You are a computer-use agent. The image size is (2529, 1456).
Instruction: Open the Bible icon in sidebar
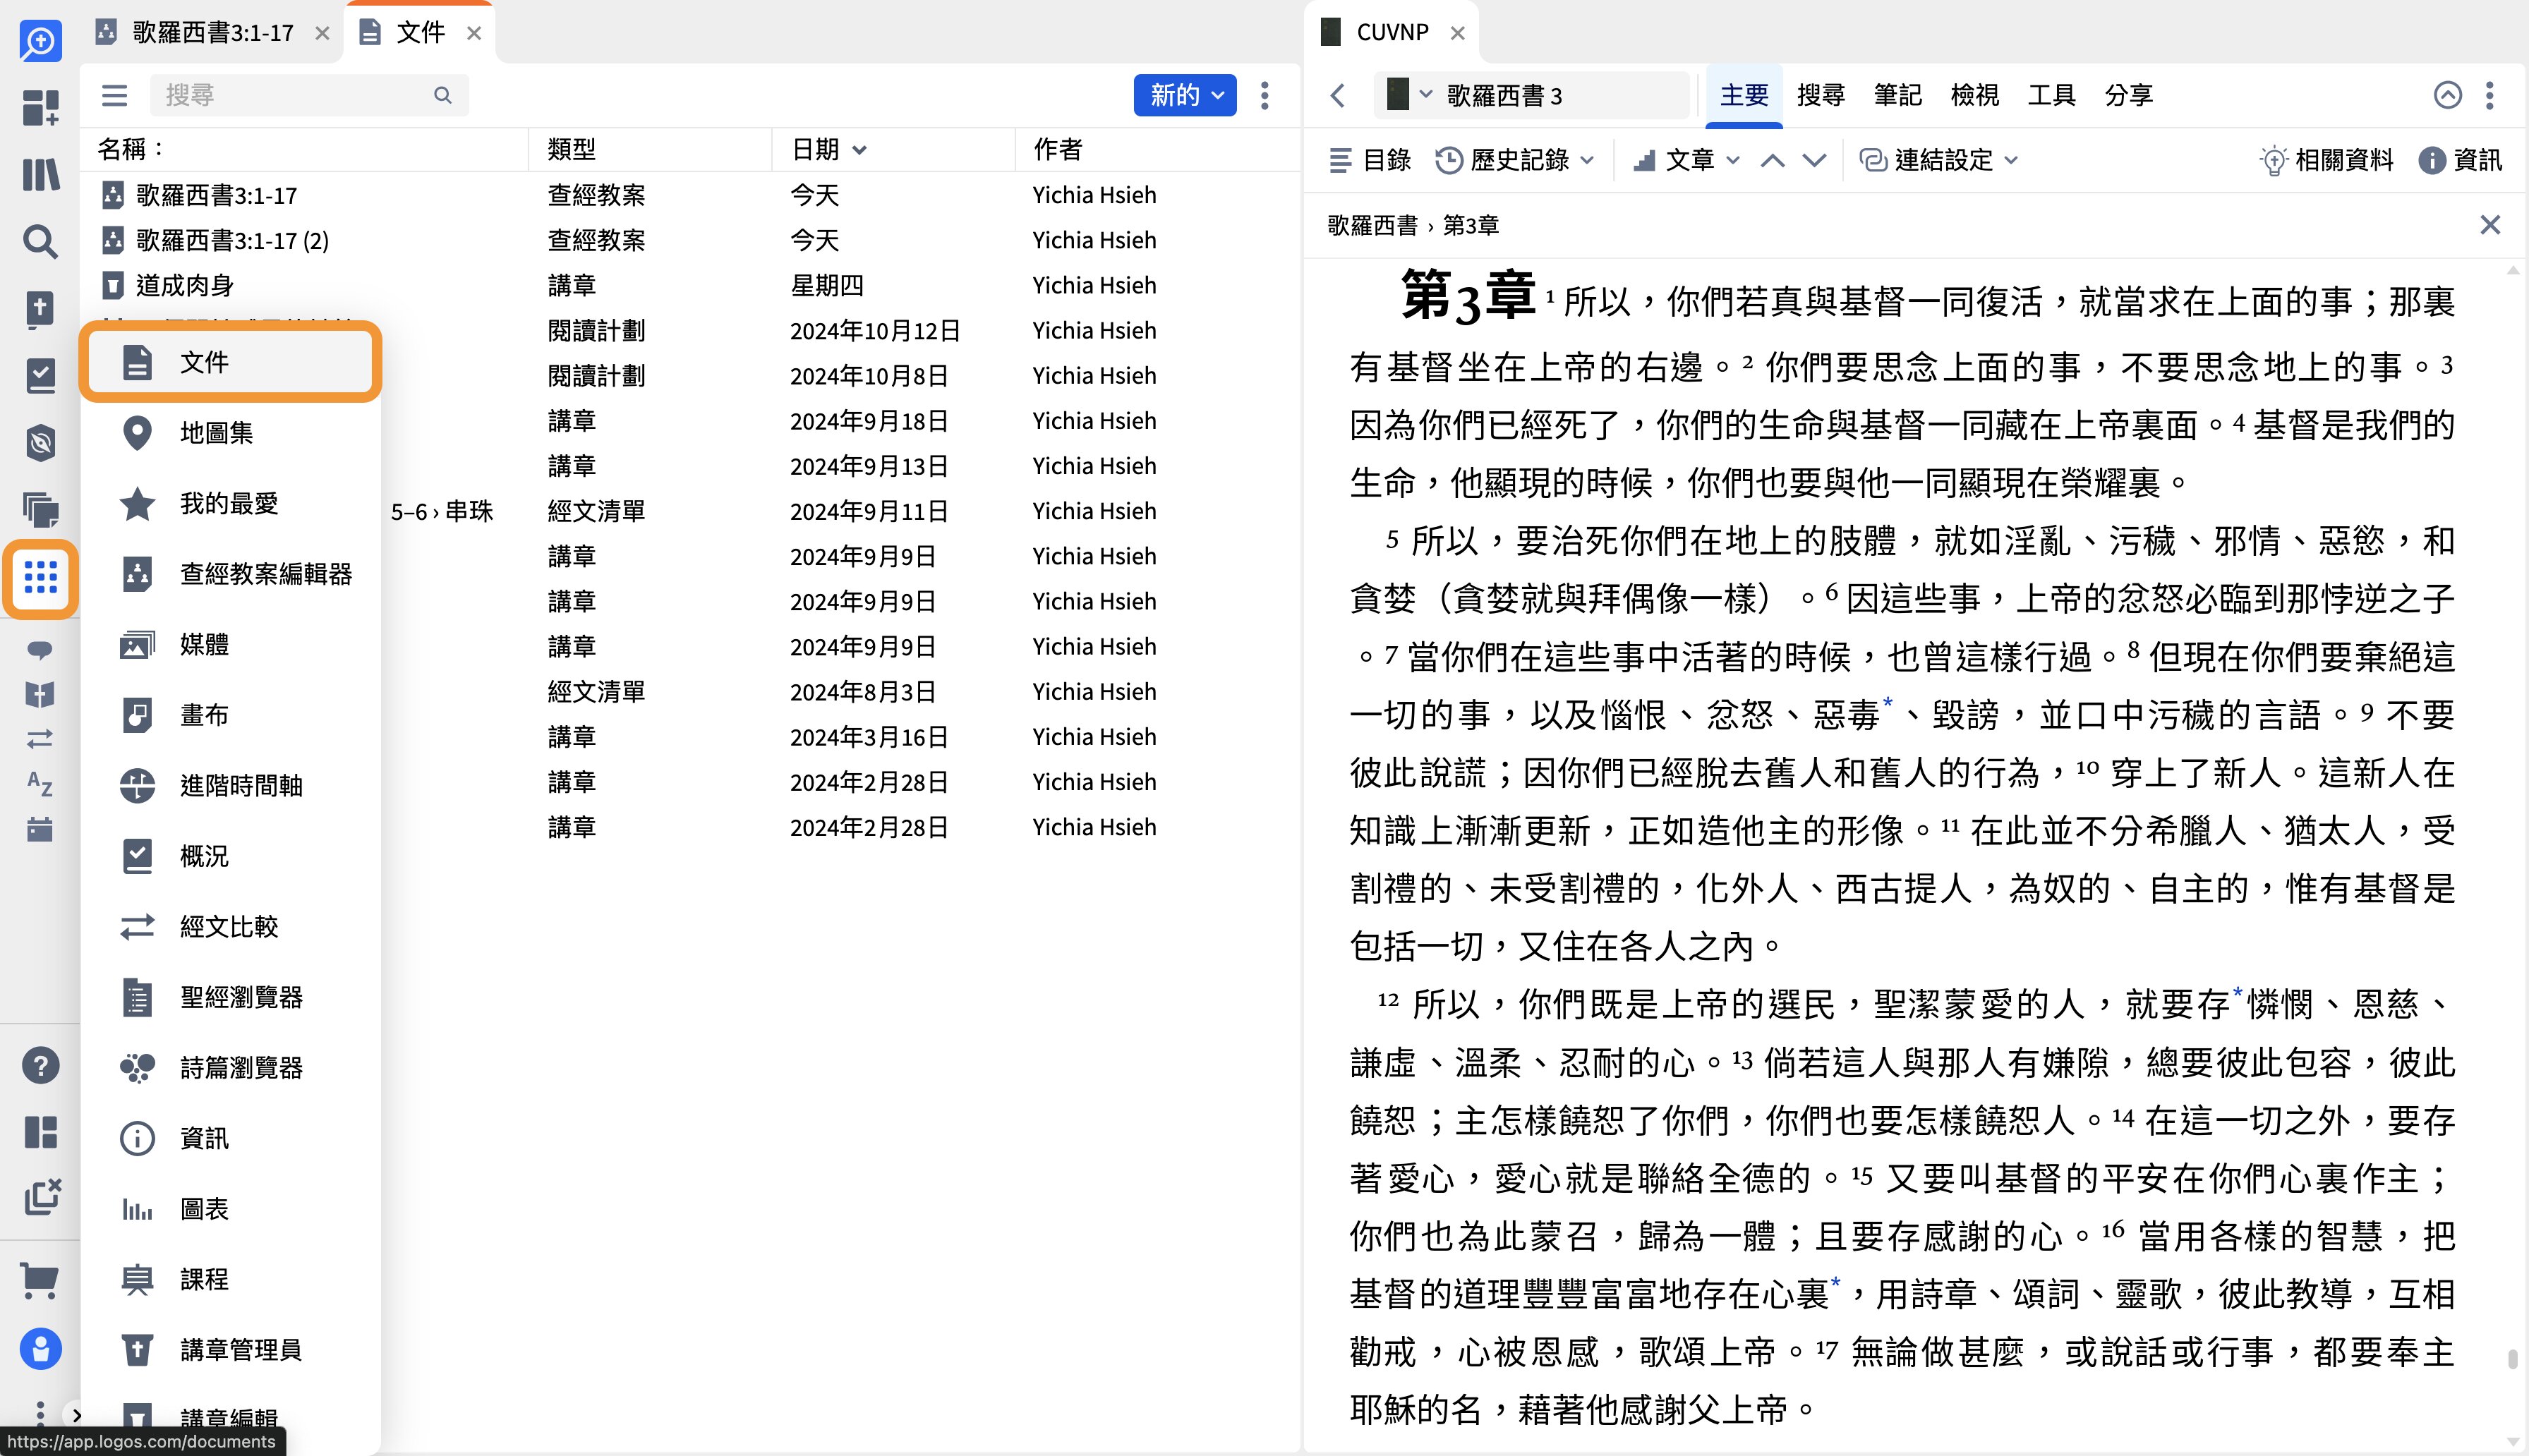click(40, 309)
